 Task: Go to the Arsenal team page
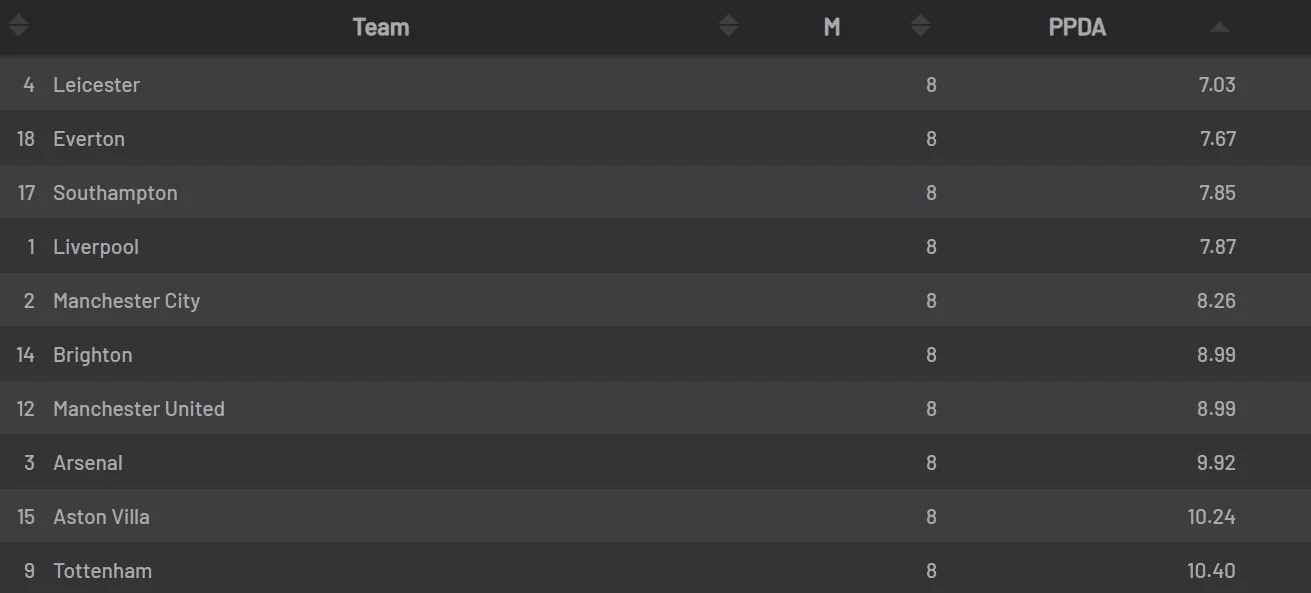tap(88, 463)
